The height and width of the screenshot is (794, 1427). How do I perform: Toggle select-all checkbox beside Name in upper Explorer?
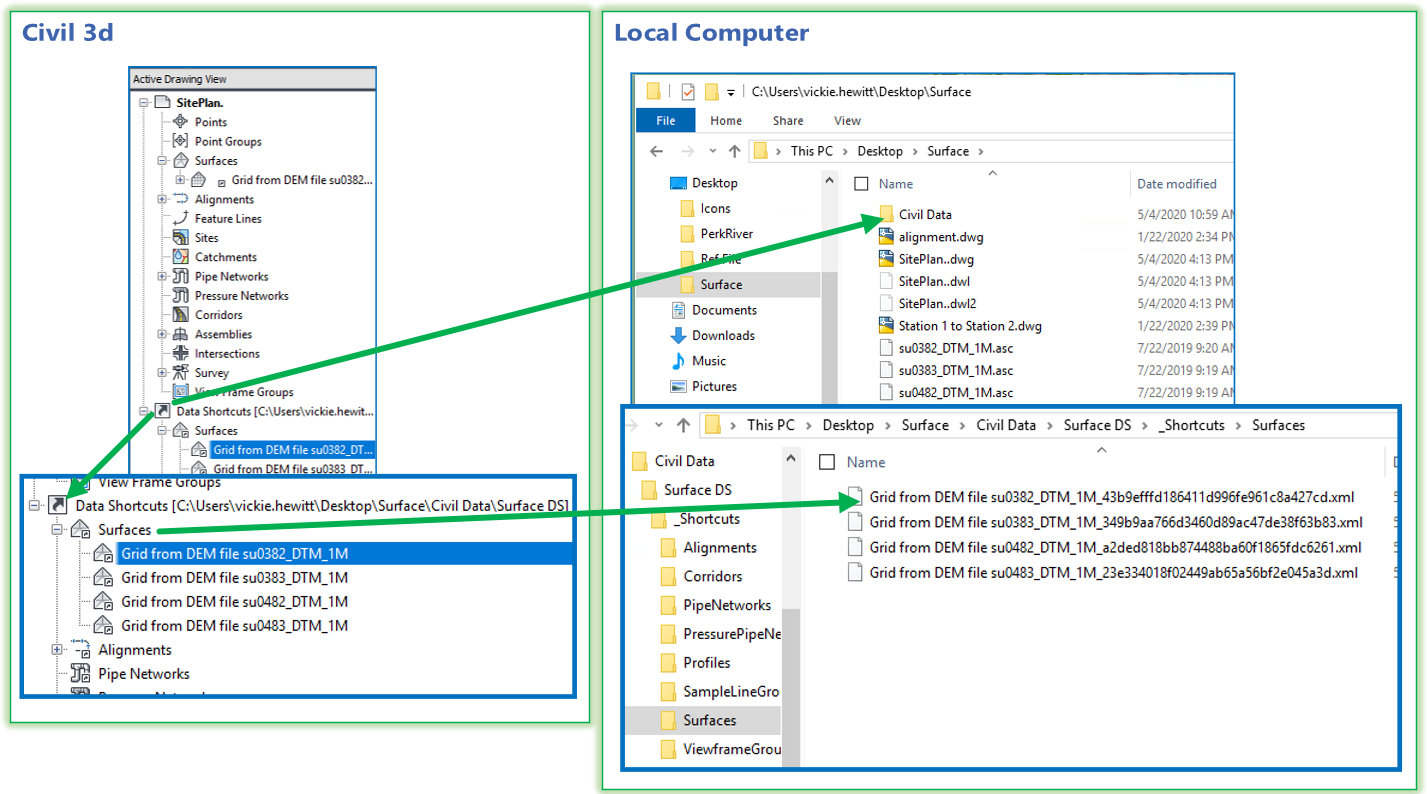(861, 184)
